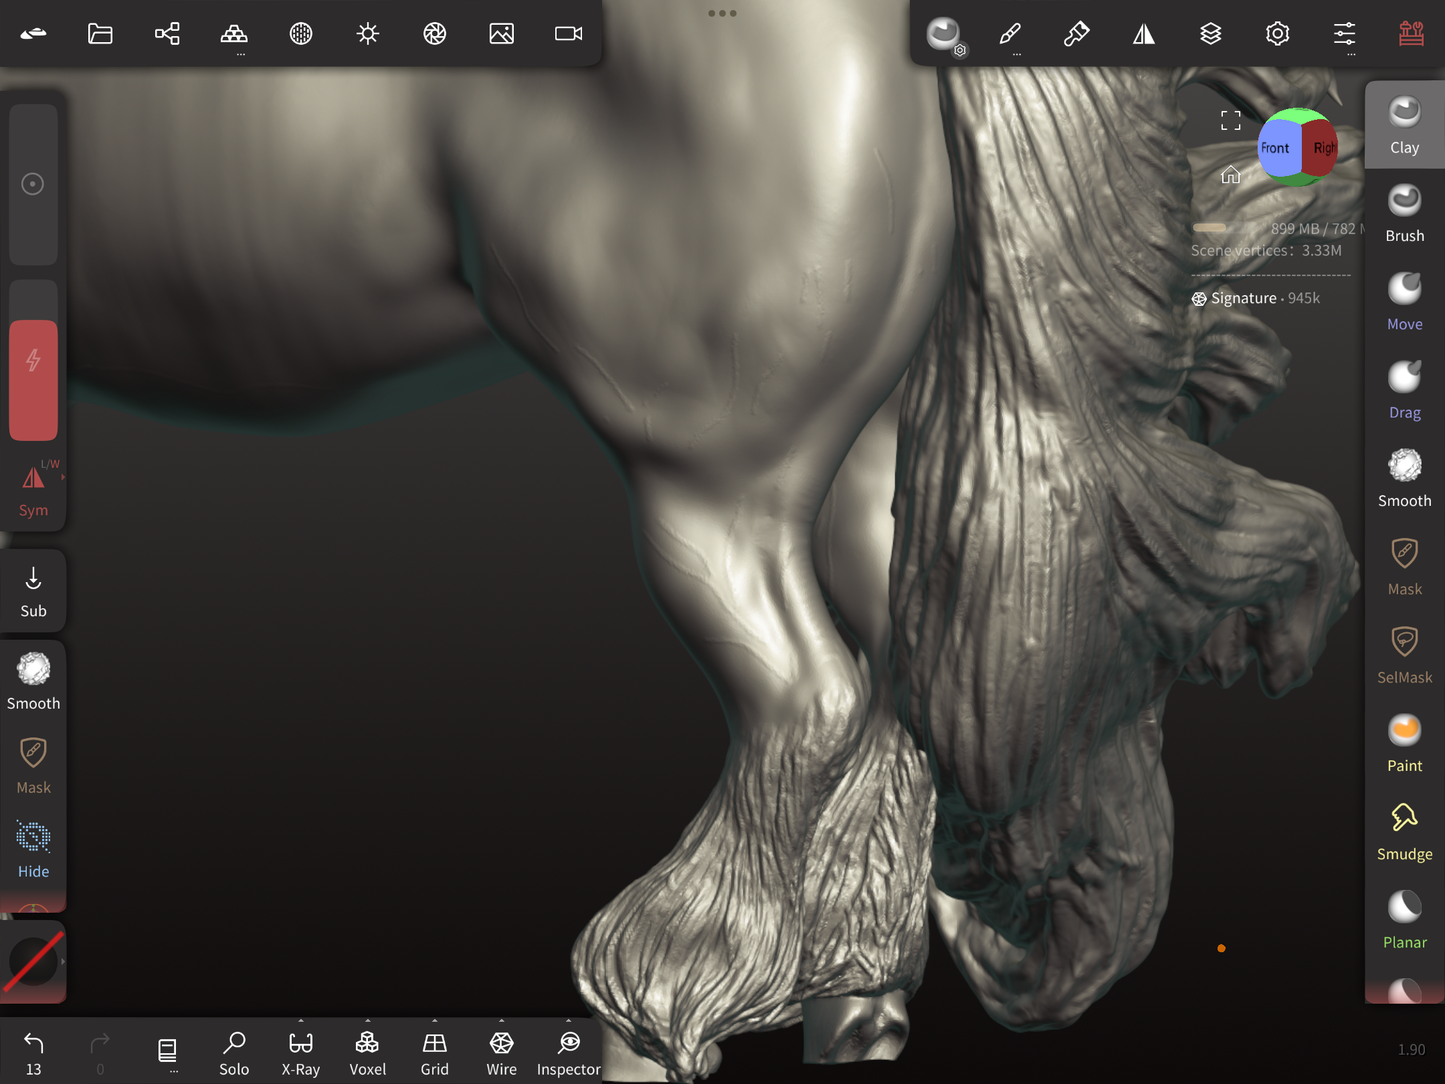Image resolution: width=1445 pixels, height=1084 pixels.
Task: Adjust the red intensity slider
Action: pyautogui.click(x=33, y=380)
